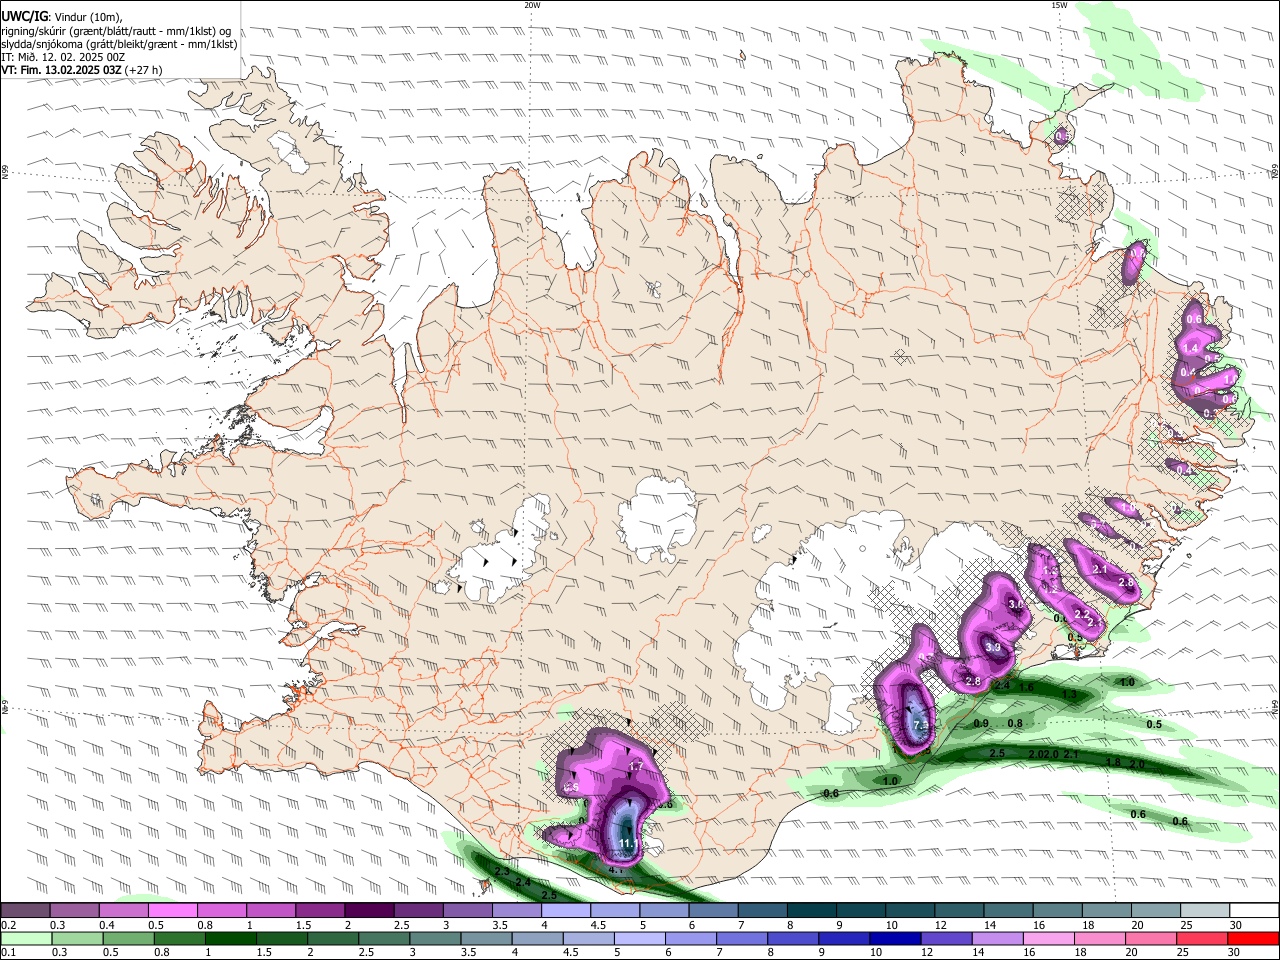Image resolution: width=1280 pixels, height=960 pixels.
Task: Click the '30' label at the snow legend end
Action: click(x=1235, y=926)
